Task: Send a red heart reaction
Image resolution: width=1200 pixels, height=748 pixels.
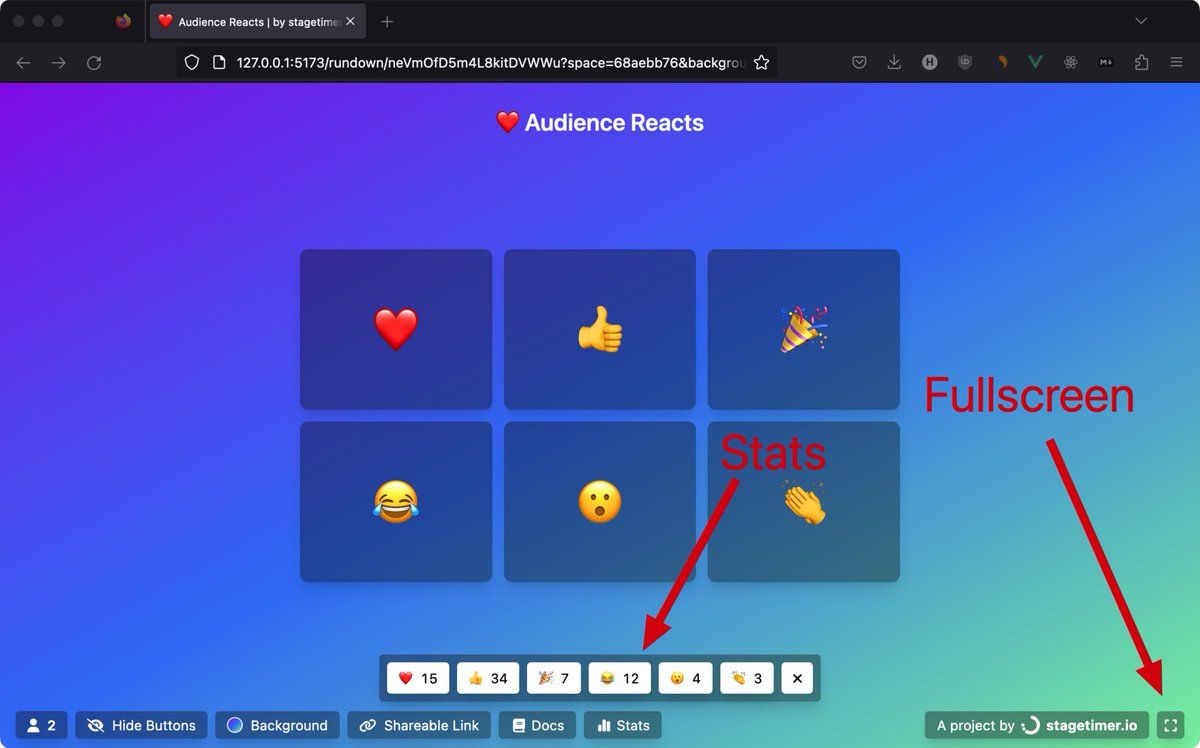Action: (396, 329)
